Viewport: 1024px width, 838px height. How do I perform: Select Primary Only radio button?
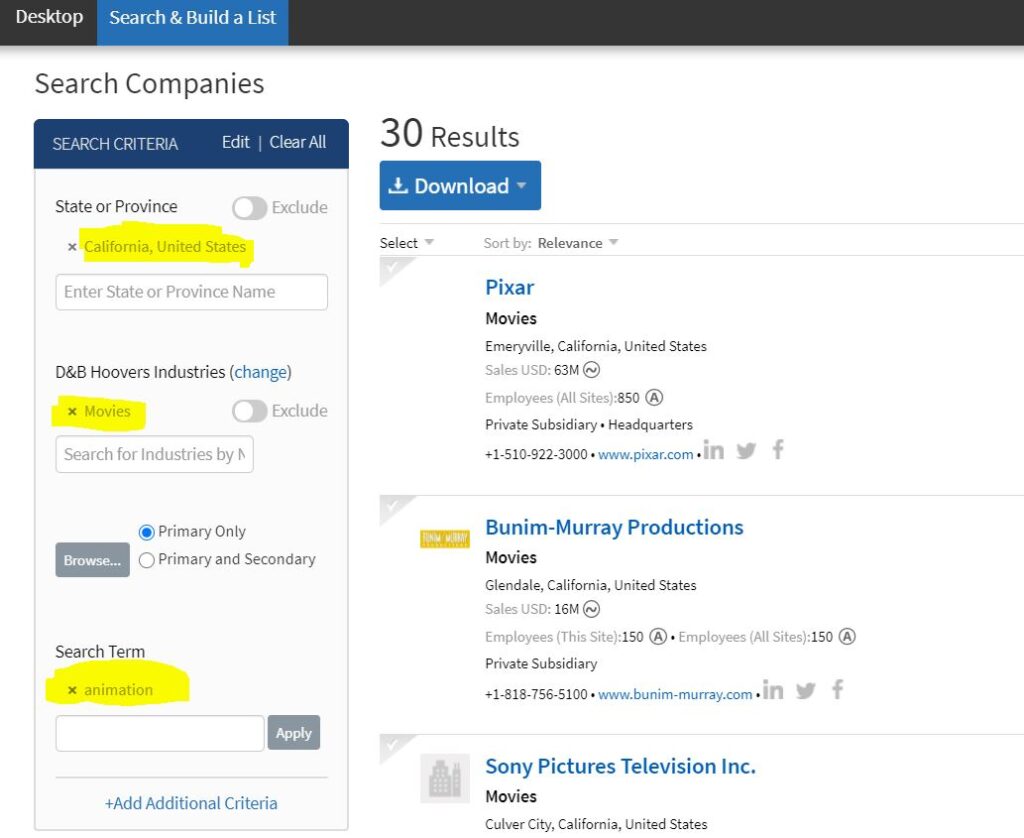146,532
